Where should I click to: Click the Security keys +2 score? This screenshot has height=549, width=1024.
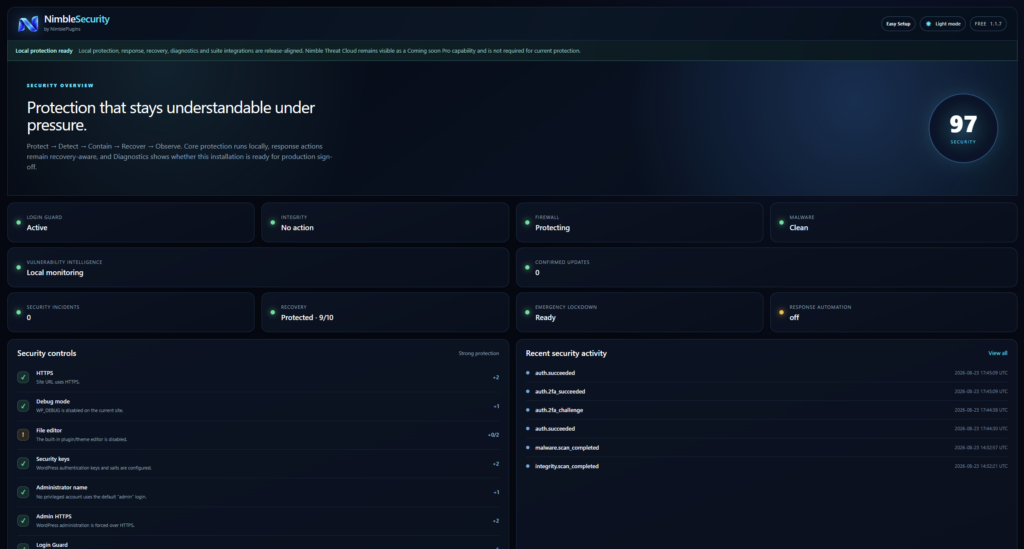[x=496, y=464]
